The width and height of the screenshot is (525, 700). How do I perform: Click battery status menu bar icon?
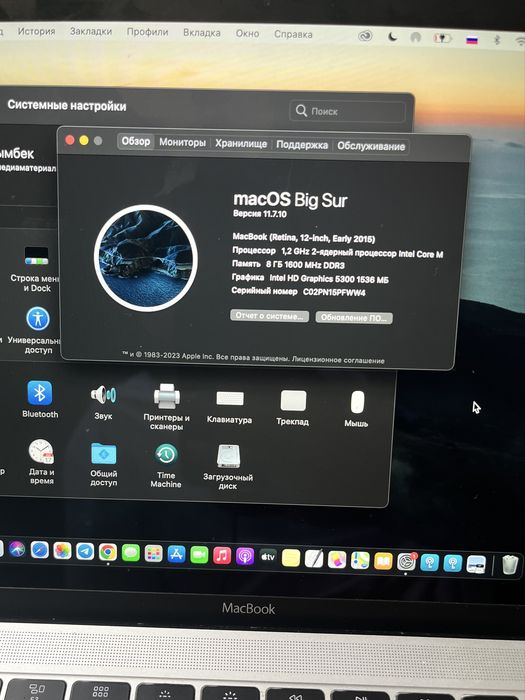click(442, 38)
